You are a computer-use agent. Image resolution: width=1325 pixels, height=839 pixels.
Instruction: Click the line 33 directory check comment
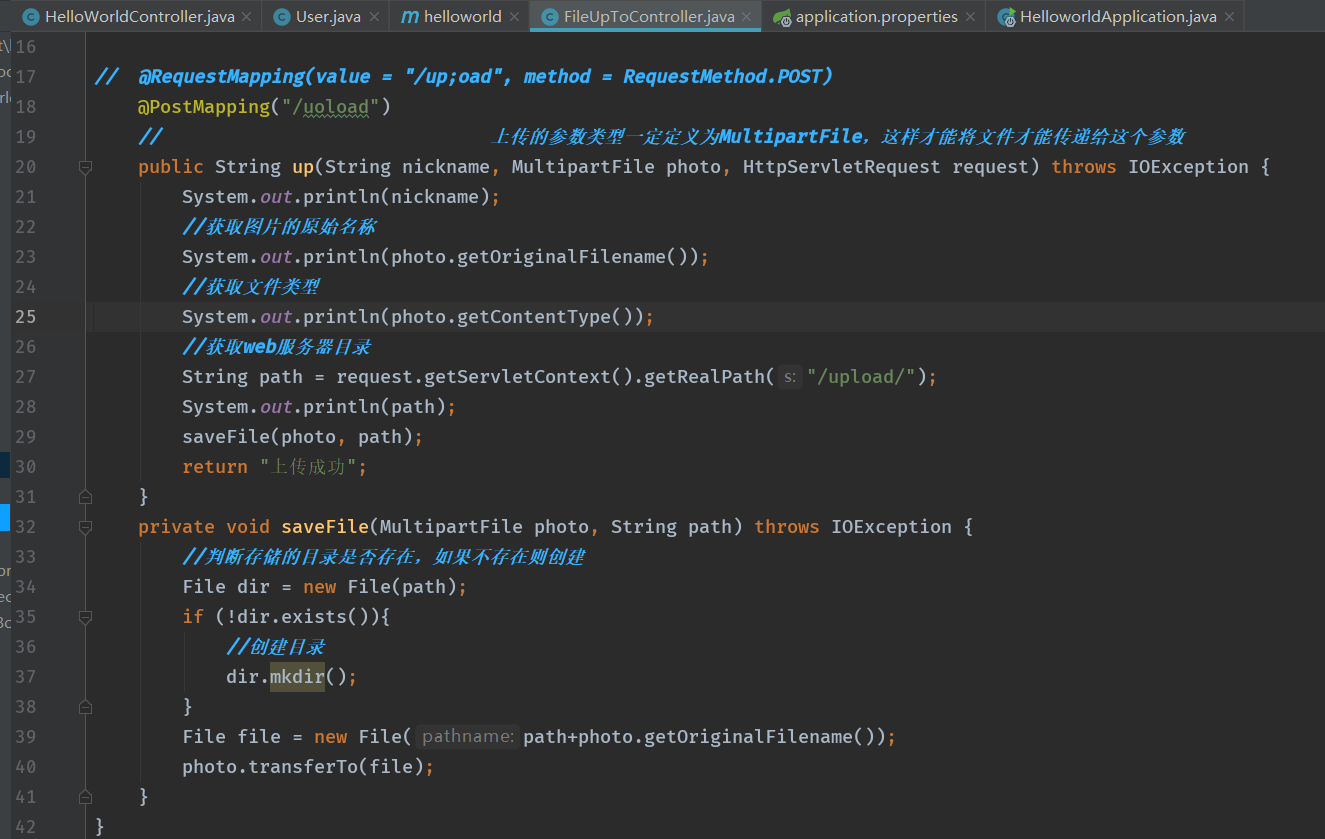[383, 557]
